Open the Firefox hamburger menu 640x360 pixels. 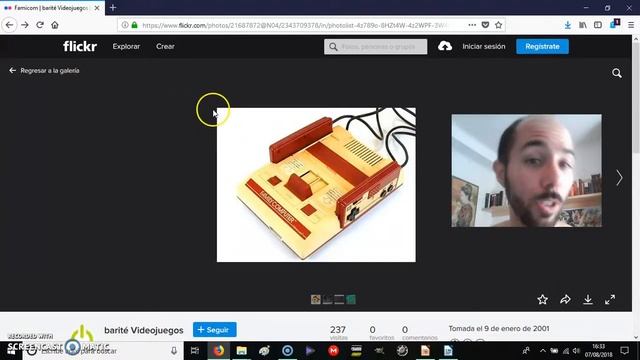point(631,25)
